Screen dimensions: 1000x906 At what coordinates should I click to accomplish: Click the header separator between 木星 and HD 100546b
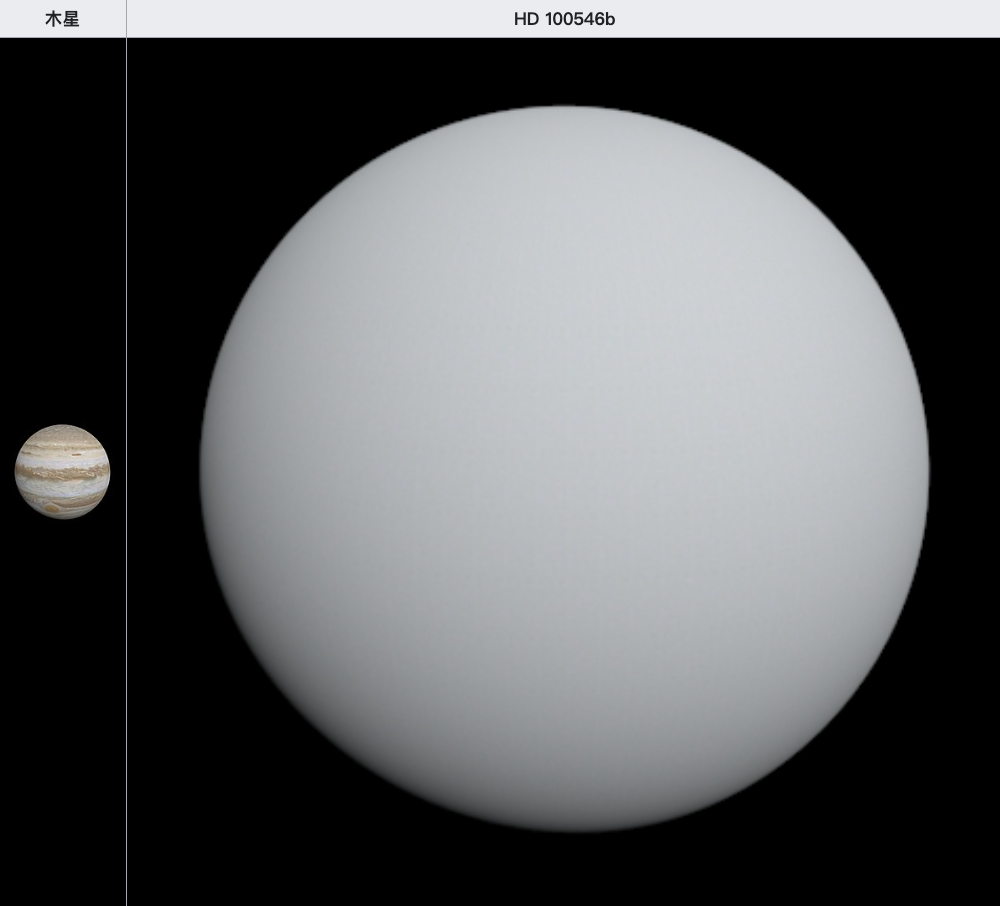tap(126, 19)
